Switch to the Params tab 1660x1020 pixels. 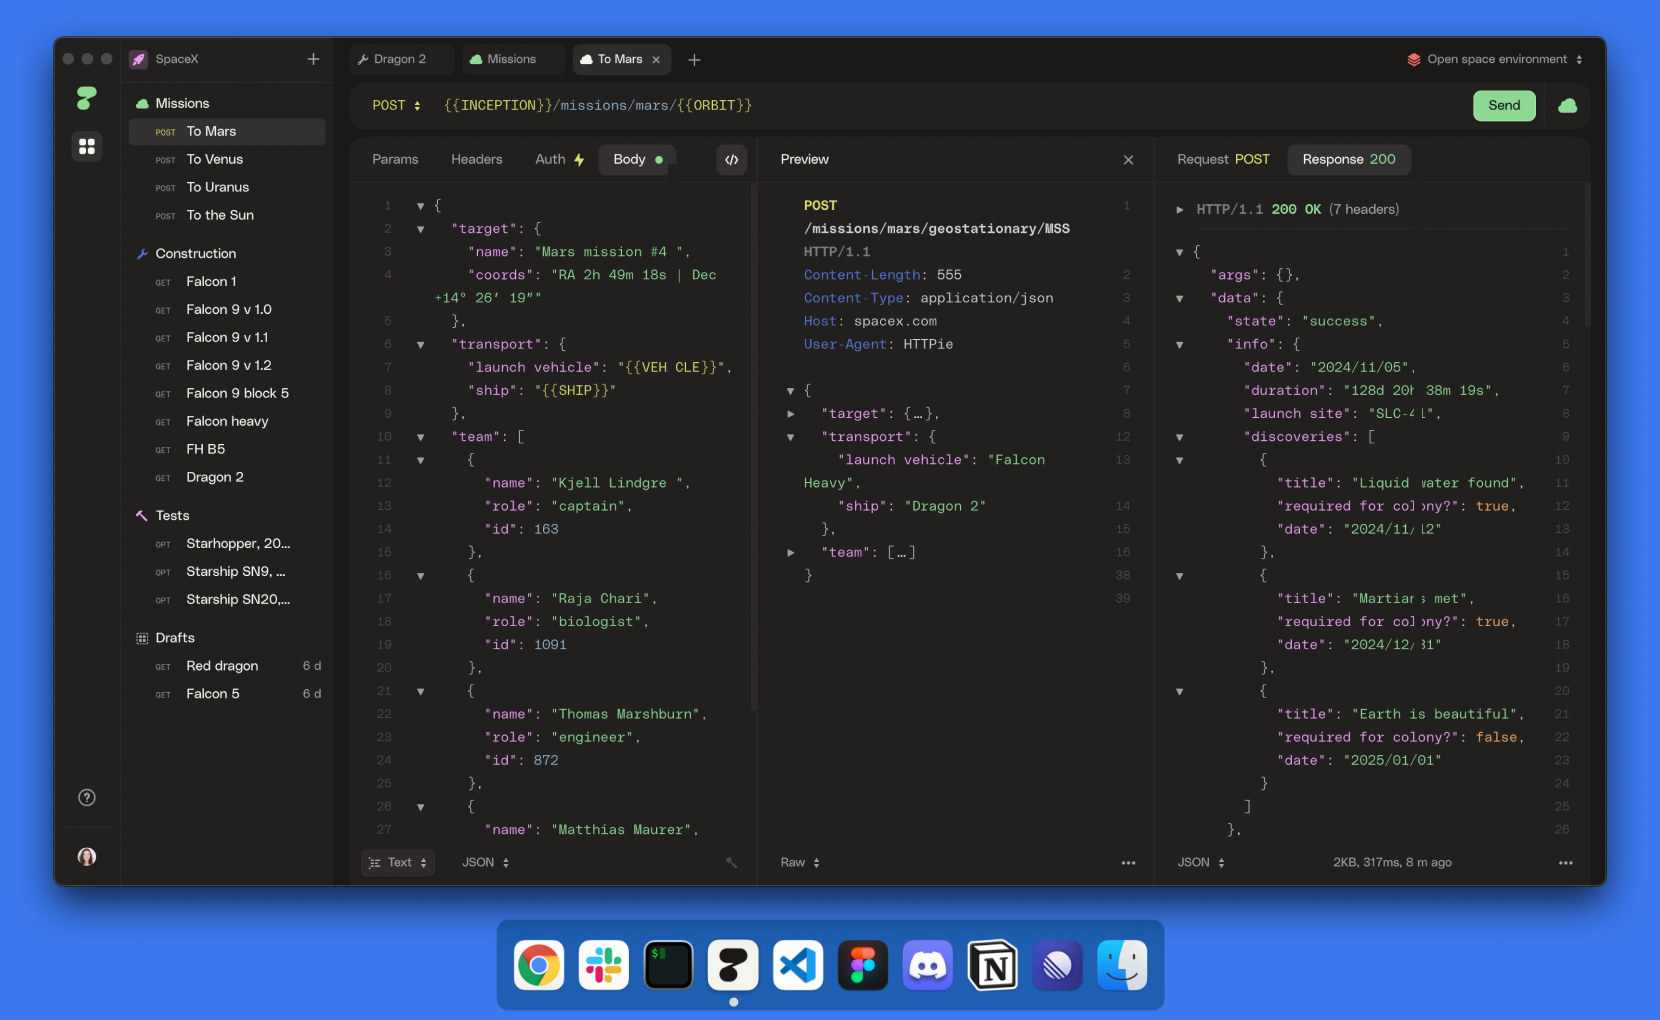click(395, 159)
